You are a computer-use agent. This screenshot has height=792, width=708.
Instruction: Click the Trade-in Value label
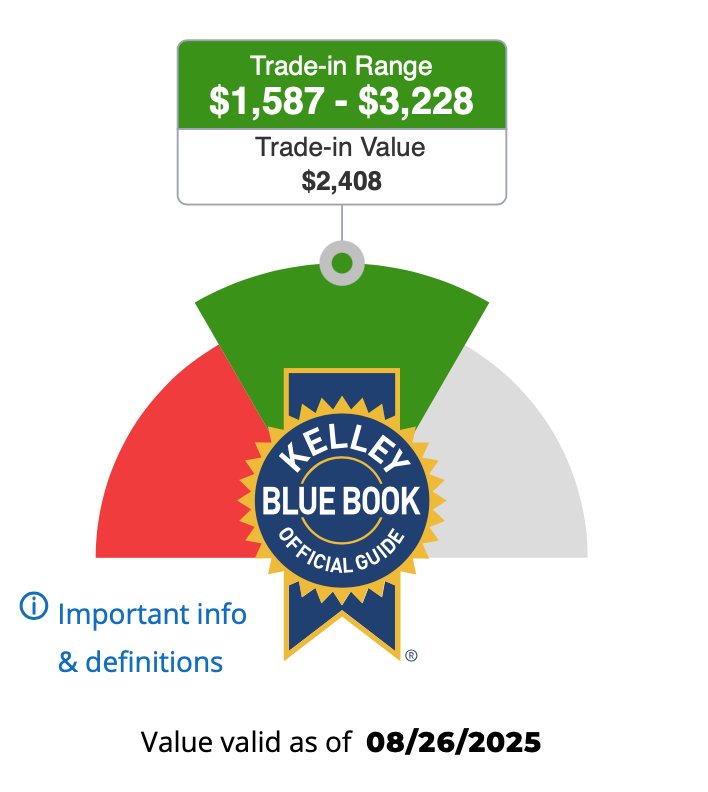tap(340, 147)
